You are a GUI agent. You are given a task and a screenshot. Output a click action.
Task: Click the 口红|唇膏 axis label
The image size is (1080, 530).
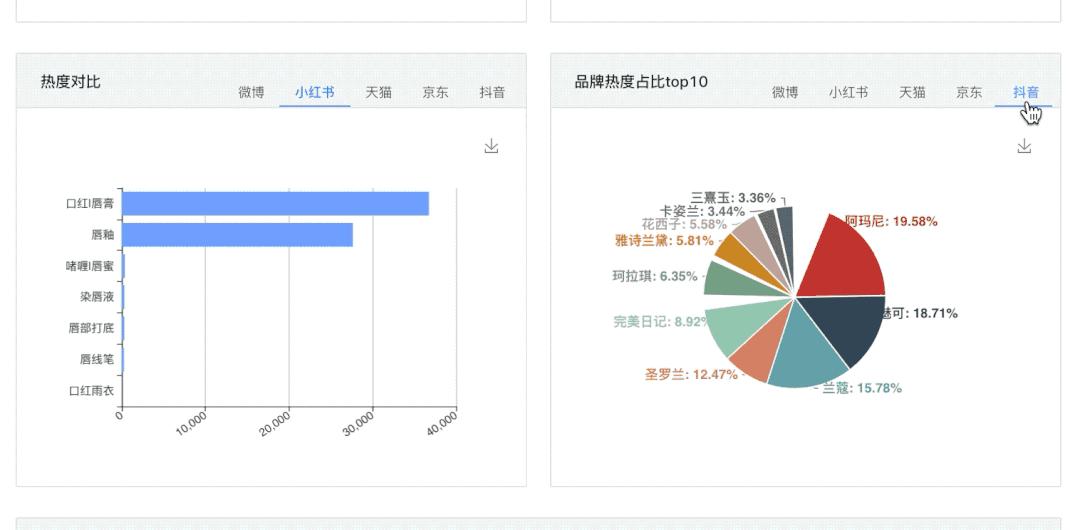click(90, 204)
